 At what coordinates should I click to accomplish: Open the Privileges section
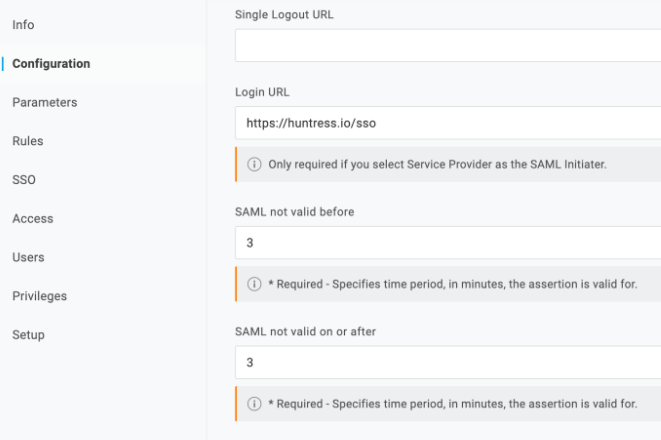point(40,296)
